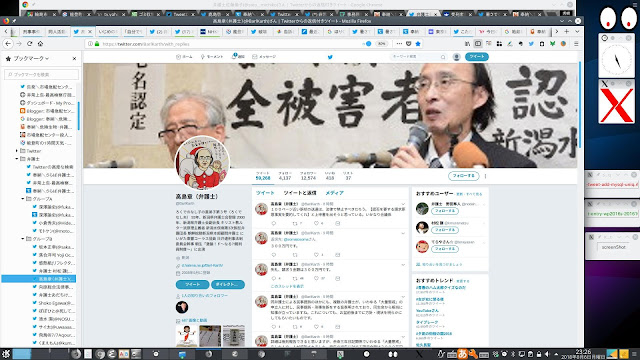Follow suggested user てるやさん

pyautogui.click(x=445, y=249)
